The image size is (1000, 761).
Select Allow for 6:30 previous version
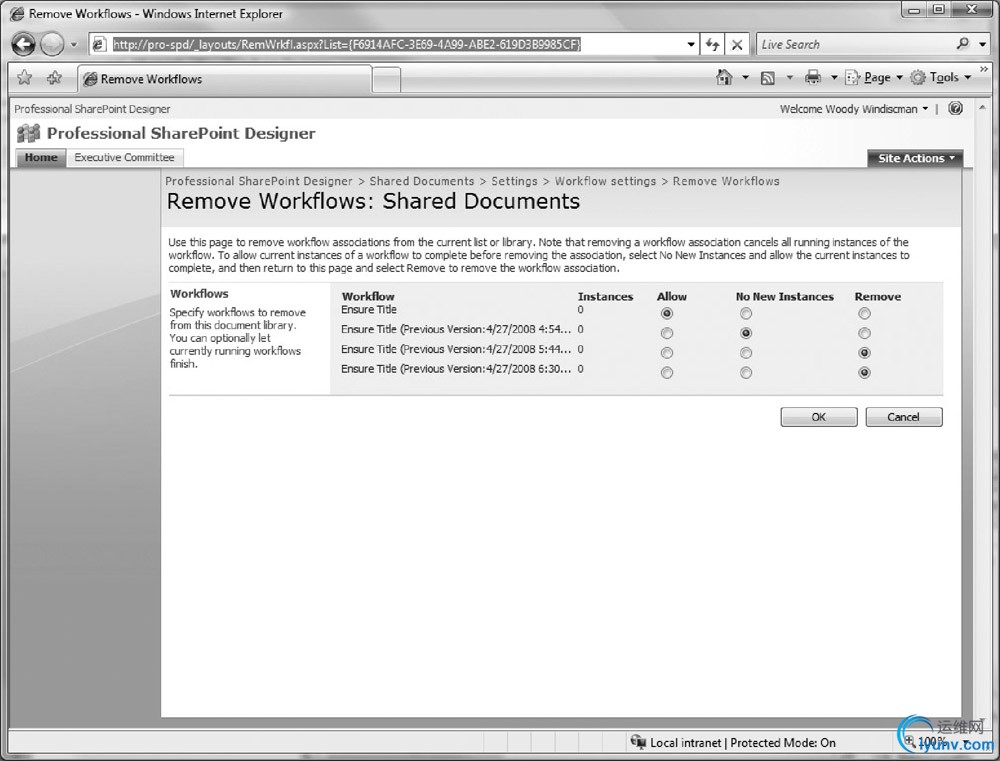666,373
